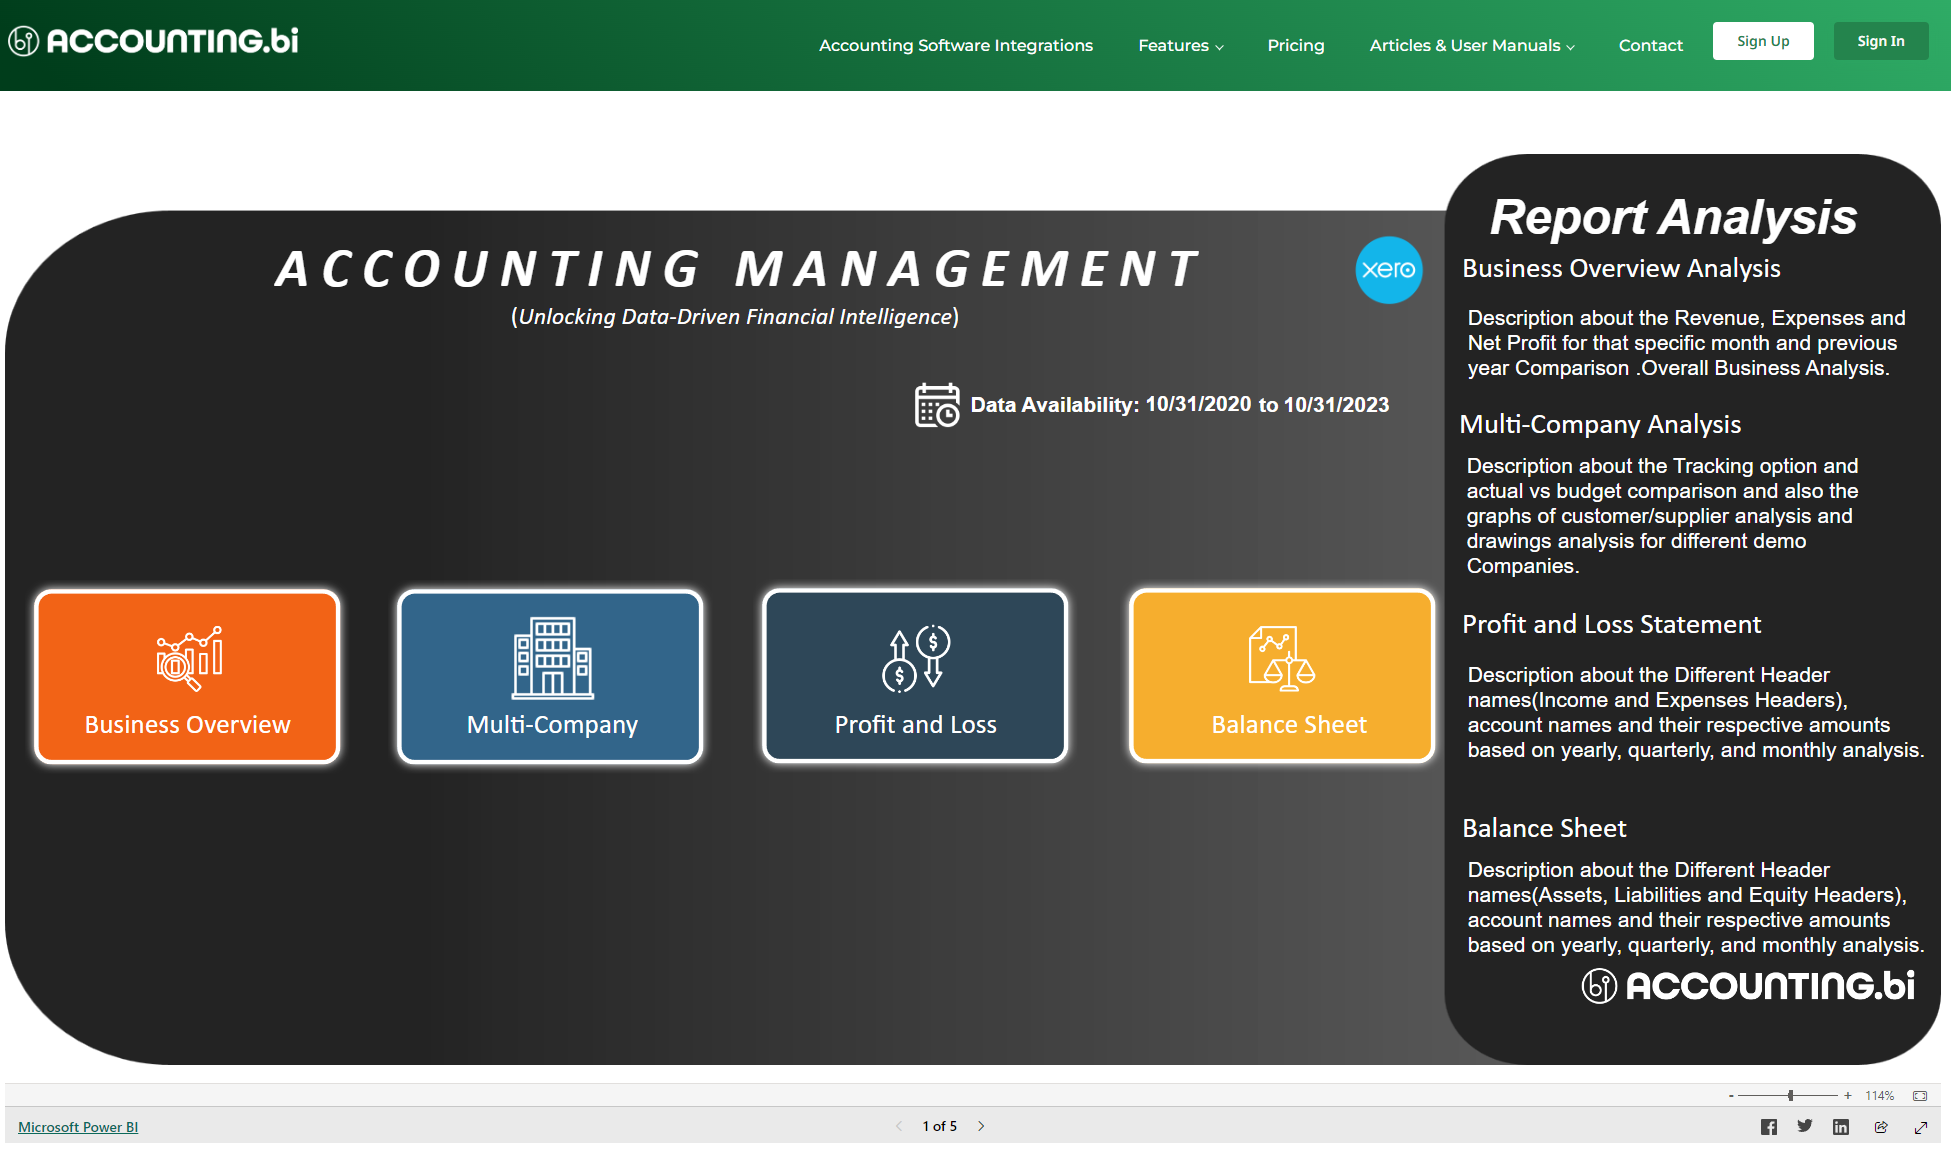Open the Pricing menu item

point(1295,45)
